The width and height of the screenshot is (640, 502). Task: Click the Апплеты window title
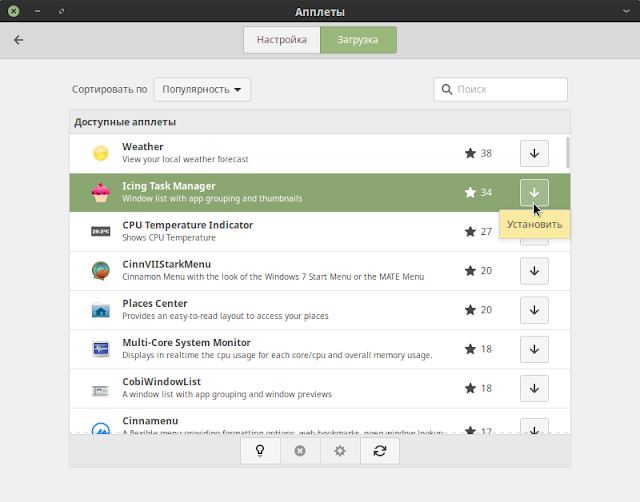click(320, 12)
